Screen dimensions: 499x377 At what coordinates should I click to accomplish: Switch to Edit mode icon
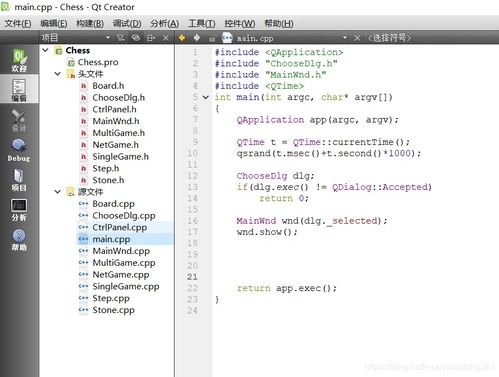click(x=19, y=89)
